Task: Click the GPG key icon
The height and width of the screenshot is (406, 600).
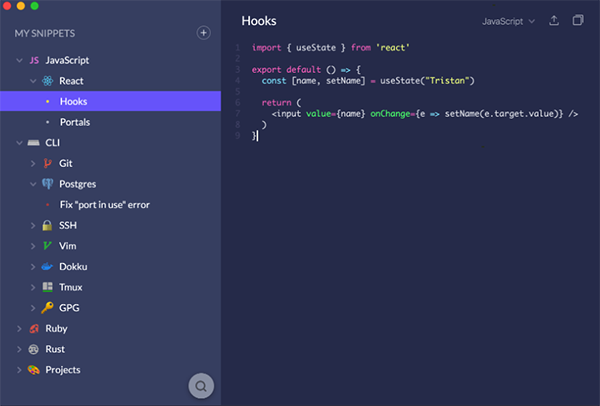Action: click(47, 308)
